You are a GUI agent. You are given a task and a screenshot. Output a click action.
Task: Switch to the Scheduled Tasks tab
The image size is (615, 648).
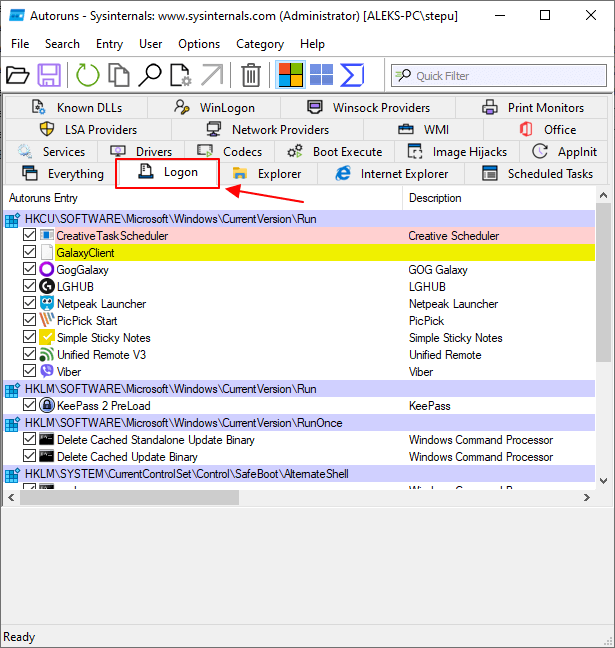536,174
